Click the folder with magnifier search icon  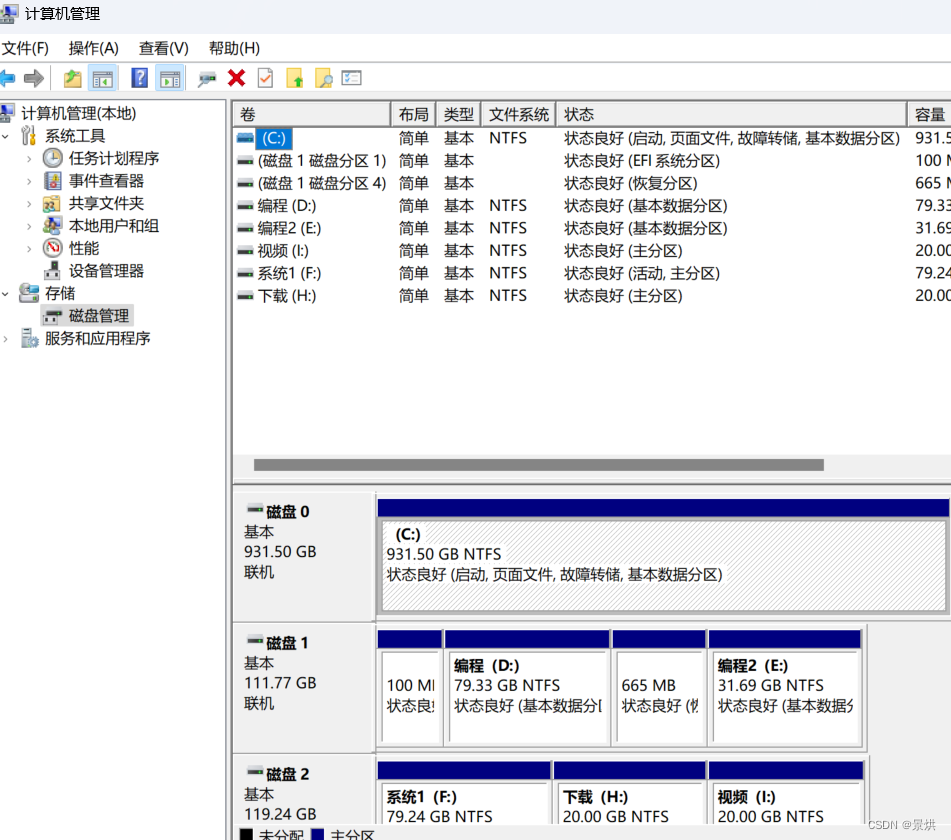click(x=324, y=78)
